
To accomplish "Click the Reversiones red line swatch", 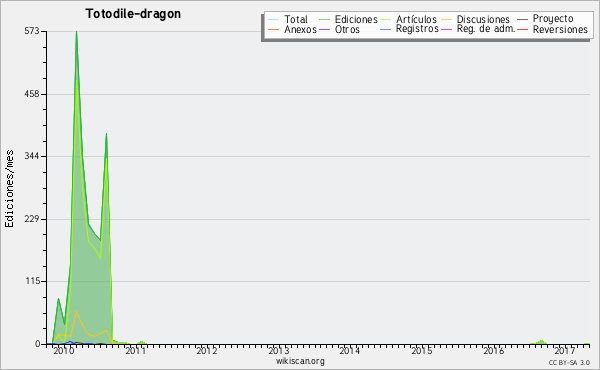I will coord(522,29).
